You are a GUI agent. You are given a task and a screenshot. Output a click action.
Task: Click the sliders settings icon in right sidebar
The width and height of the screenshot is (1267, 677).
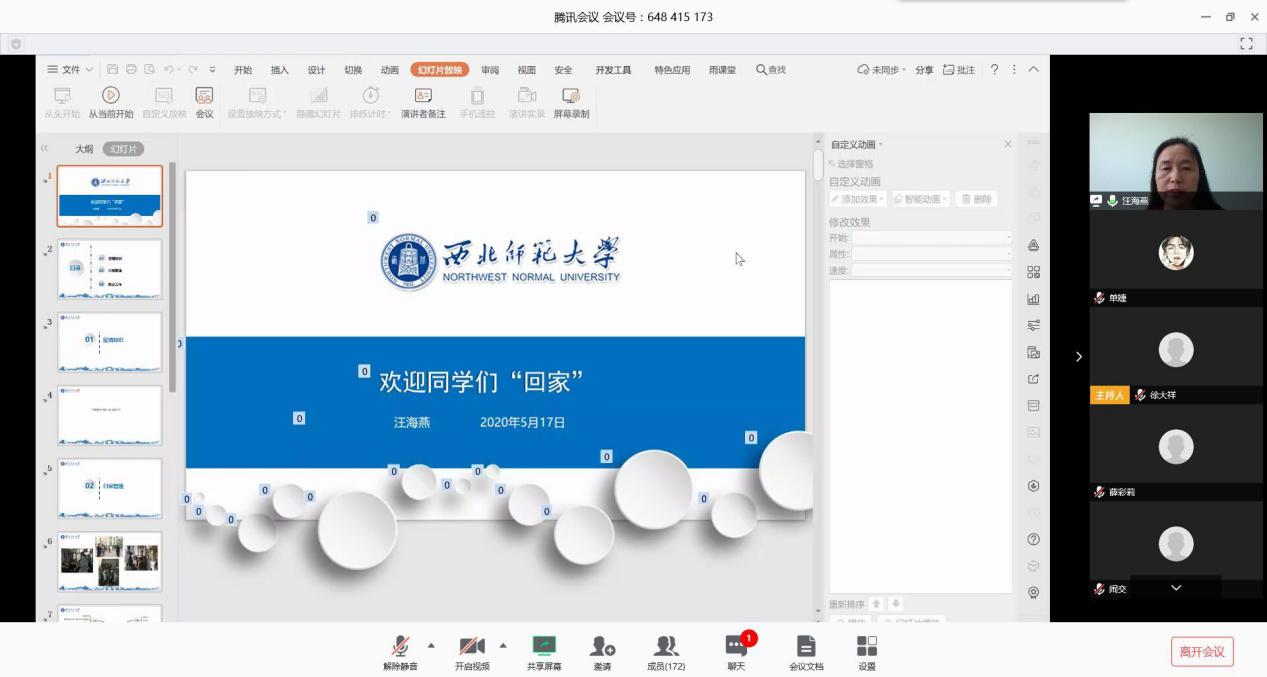[1033, 325]
